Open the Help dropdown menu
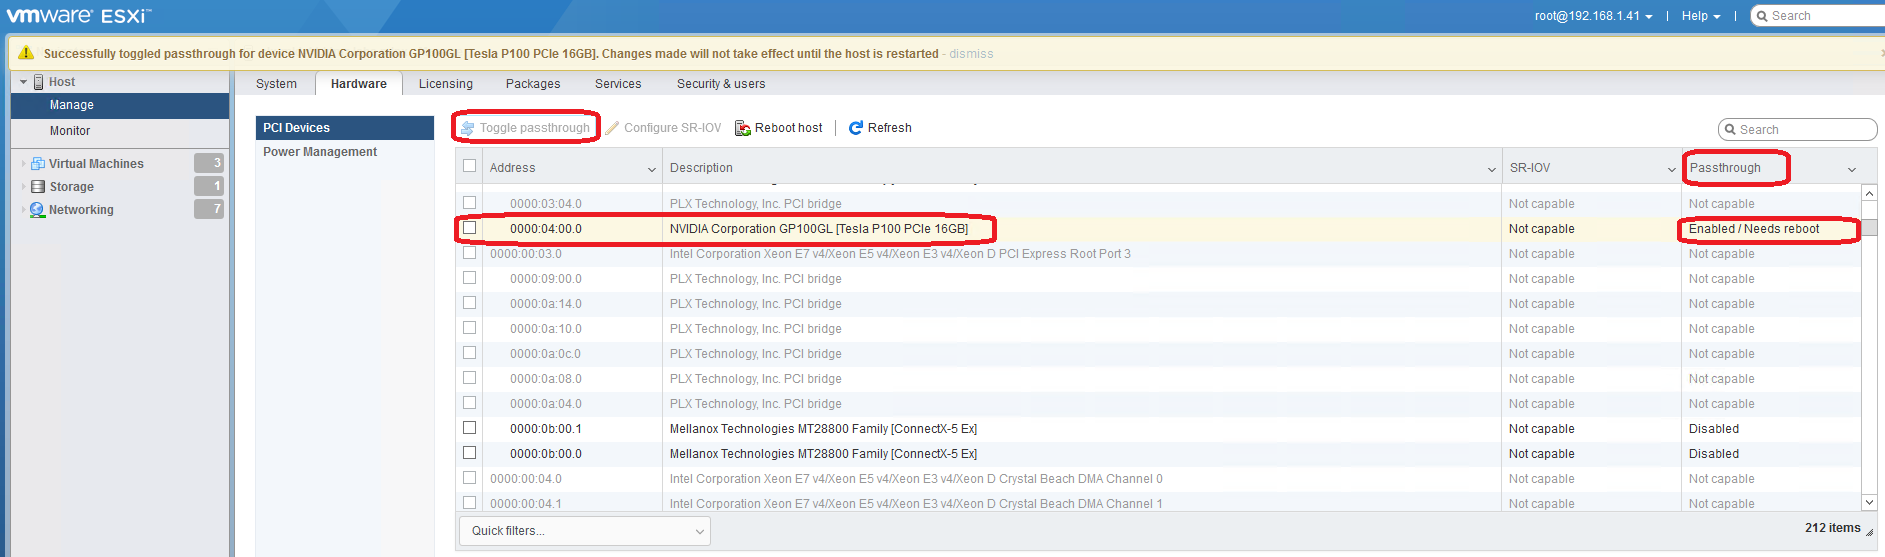Image resolution: width=1885 pixels, height=557 pixels. (1701, 16)
